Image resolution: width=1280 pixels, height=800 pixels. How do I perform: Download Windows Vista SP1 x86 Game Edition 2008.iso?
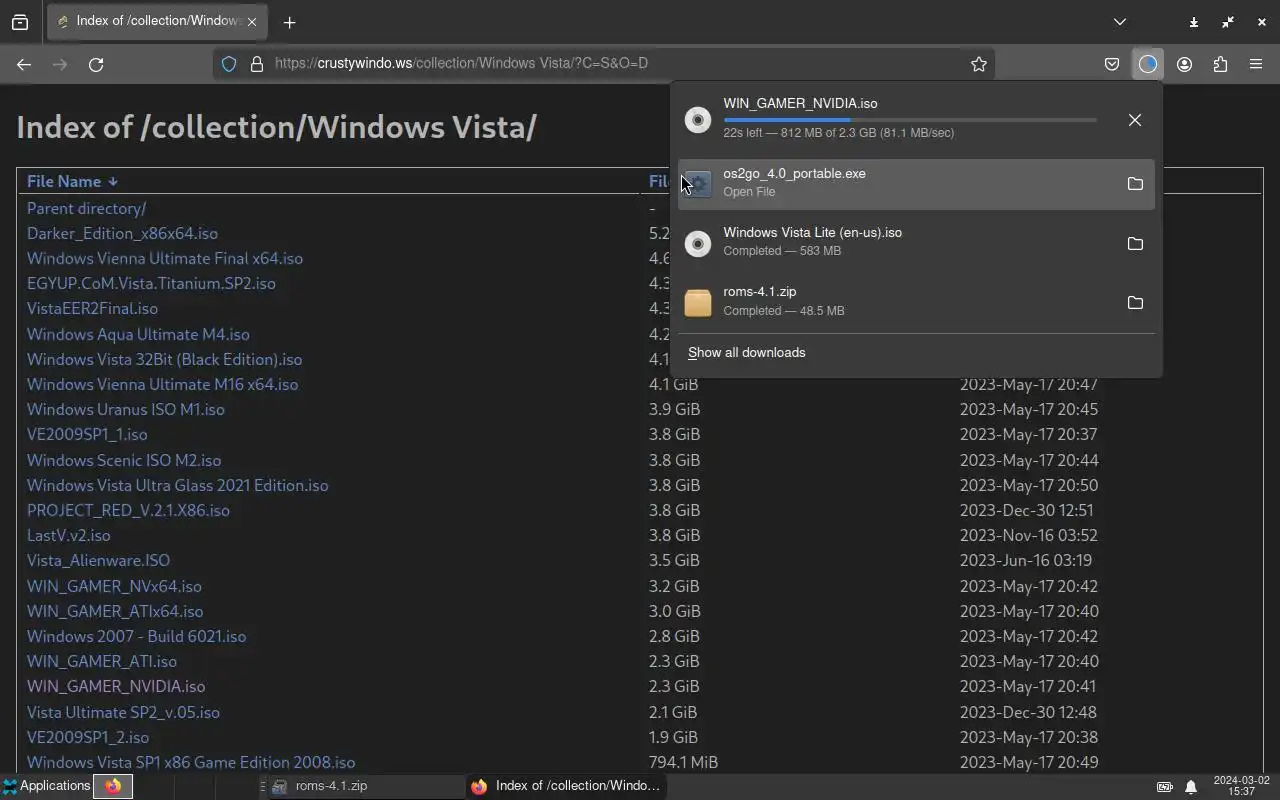tap(191, 762)
